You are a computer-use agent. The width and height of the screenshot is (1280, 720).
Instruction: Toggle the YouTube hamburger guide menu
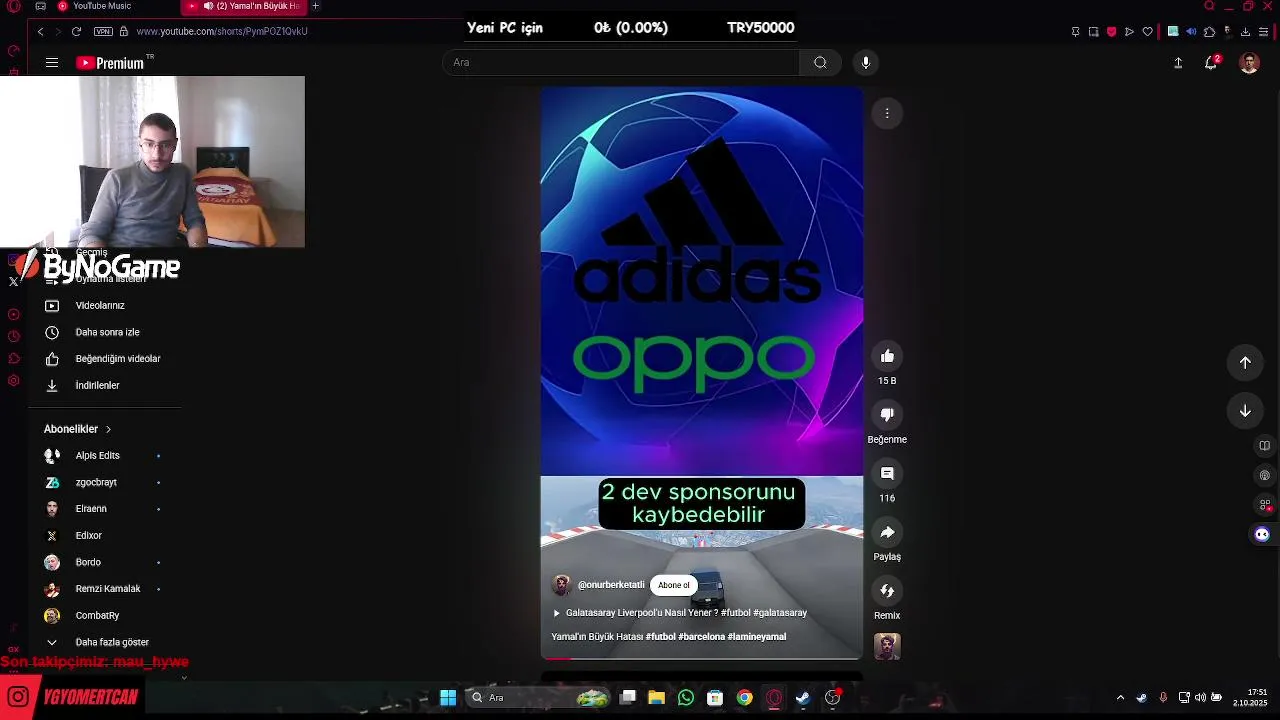52,62
